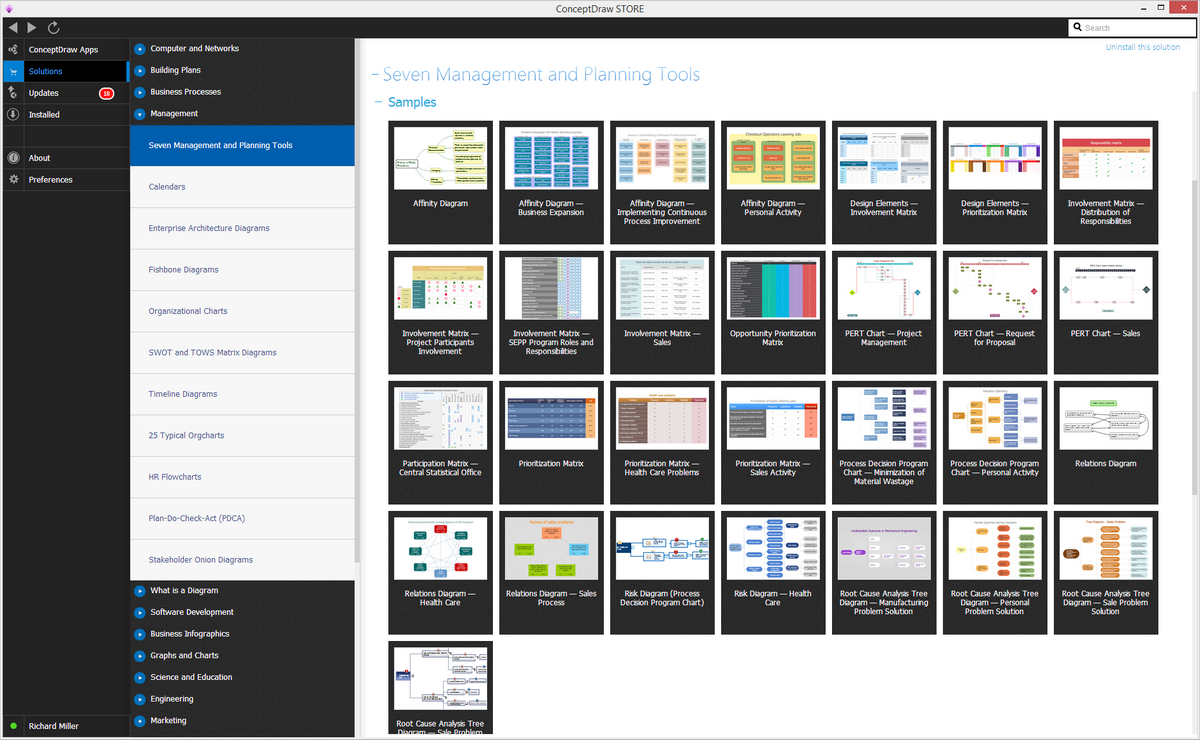
Task: Expand Science and Education category
Action: click(x=140, y=677)
